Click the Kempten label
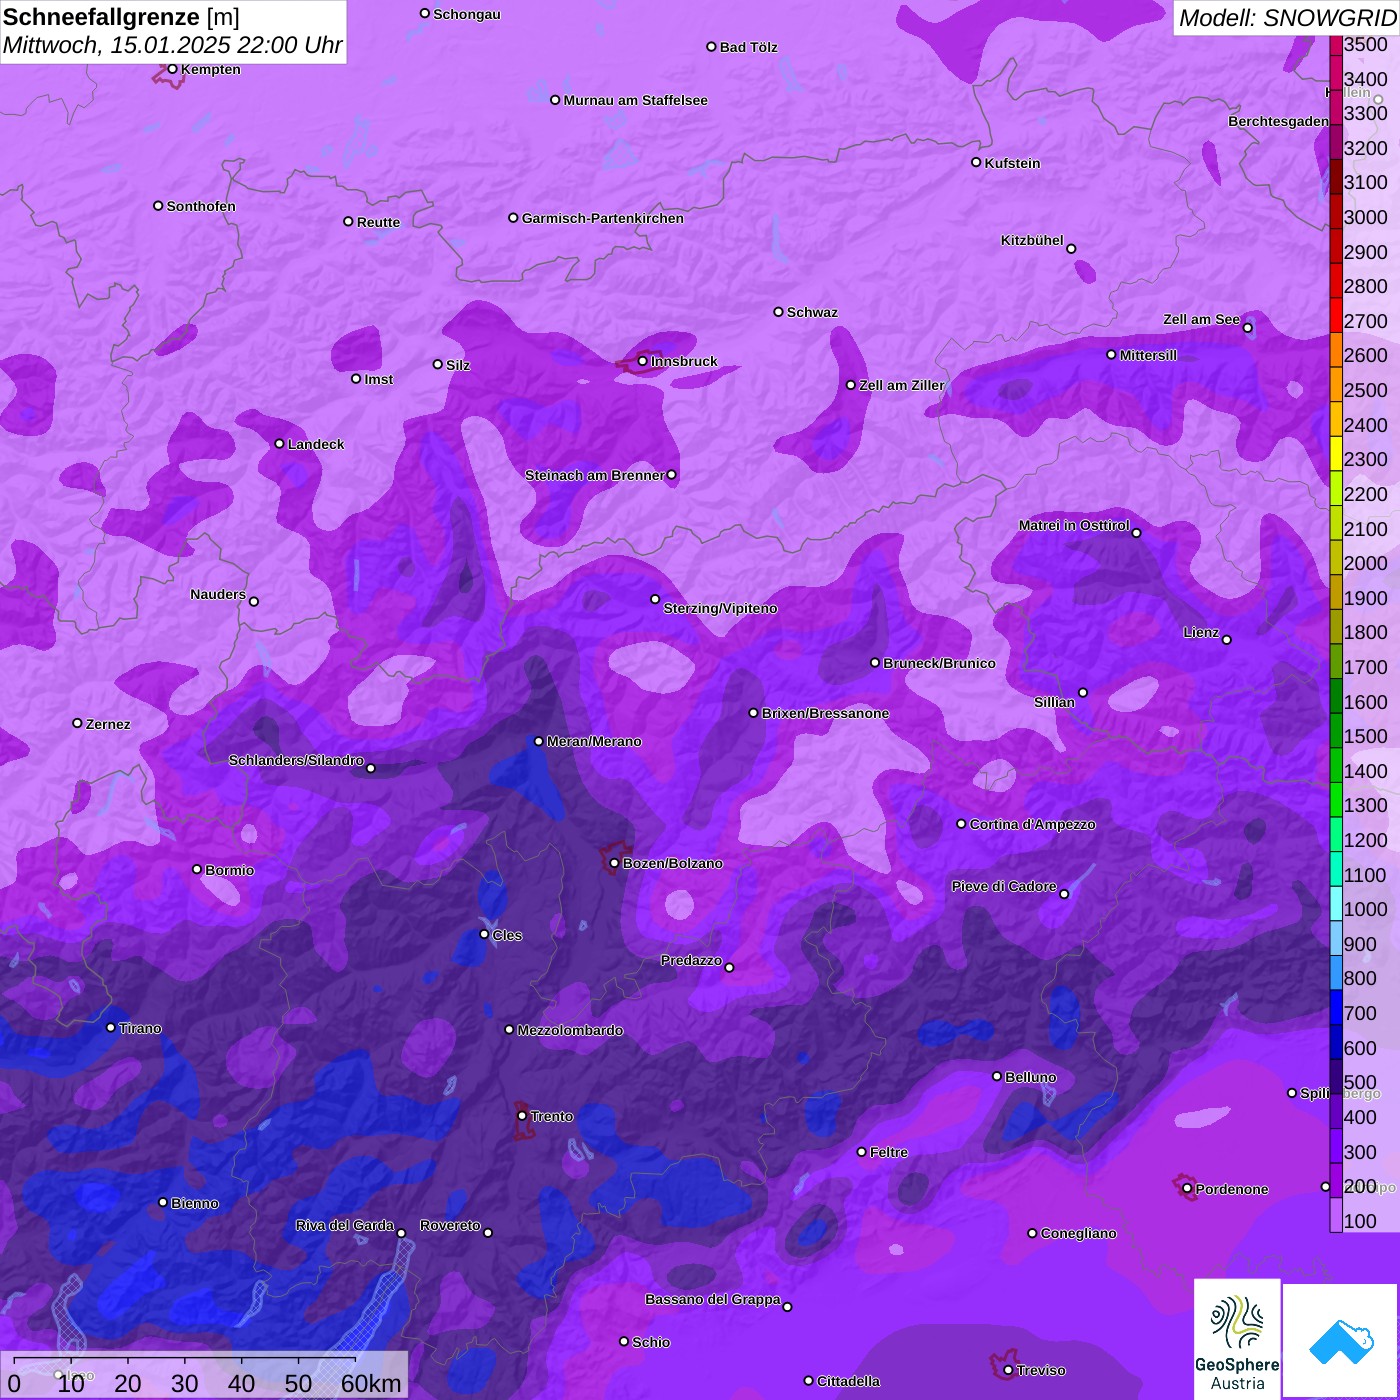The image size is (1400, 1400). click(210, 69)
